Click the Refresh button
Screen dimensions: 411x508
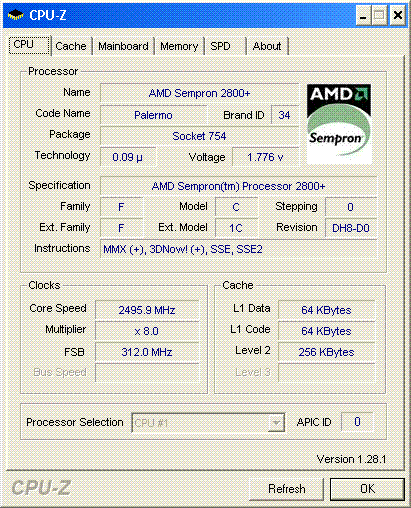[287, 489]
